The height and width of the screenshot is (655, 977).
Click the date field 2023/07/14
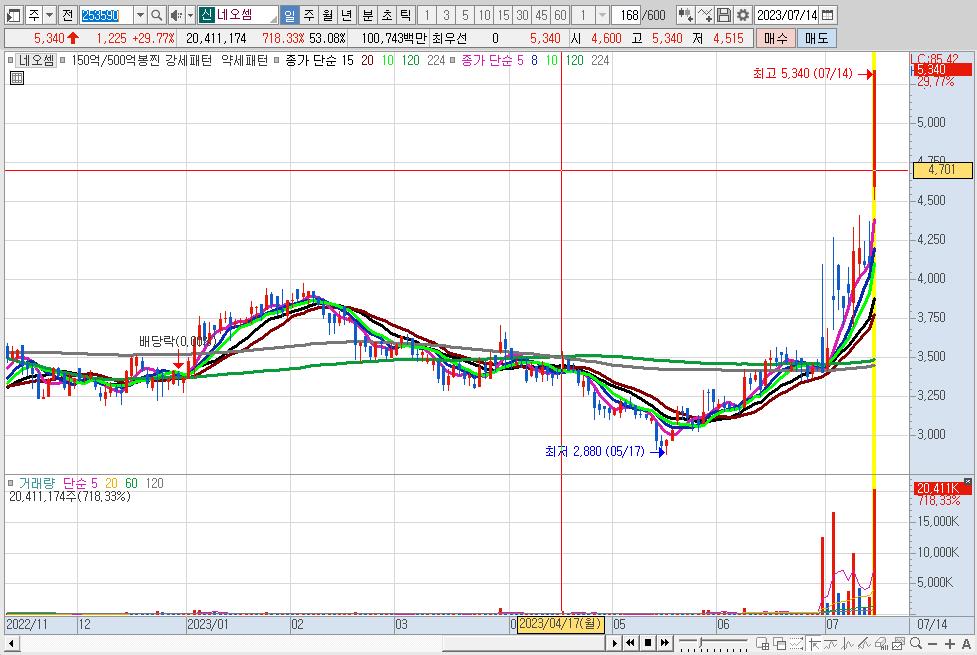787,14
